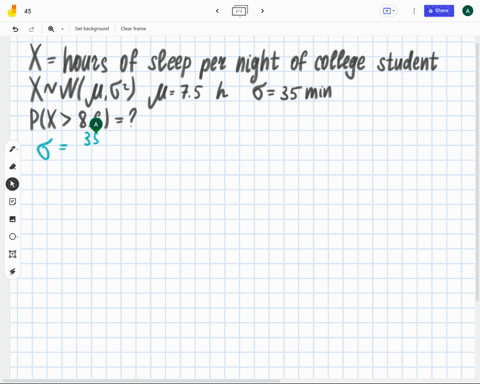Go to the next frame
The width and height of the screenshot is (480, 384).
262,11
